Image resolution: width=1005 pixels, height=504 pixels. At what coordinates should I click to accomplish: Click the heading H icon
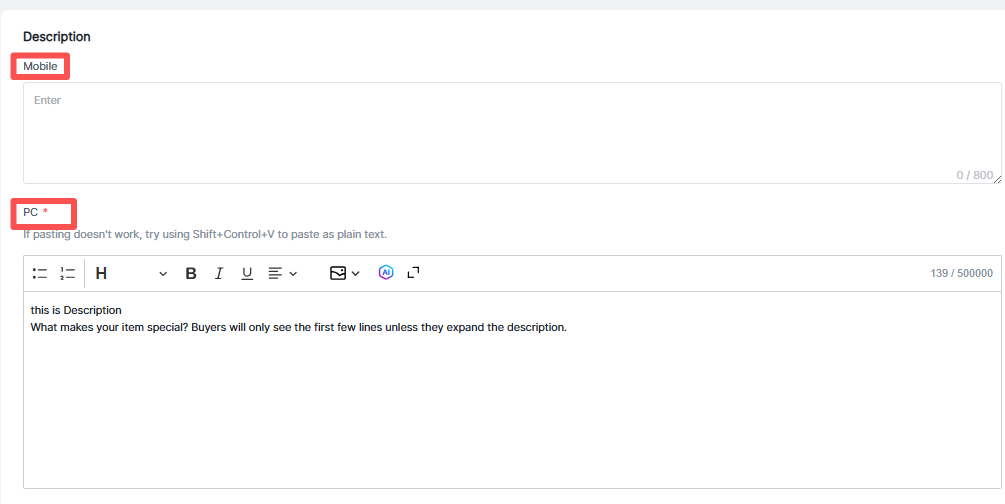pos(101,273)
